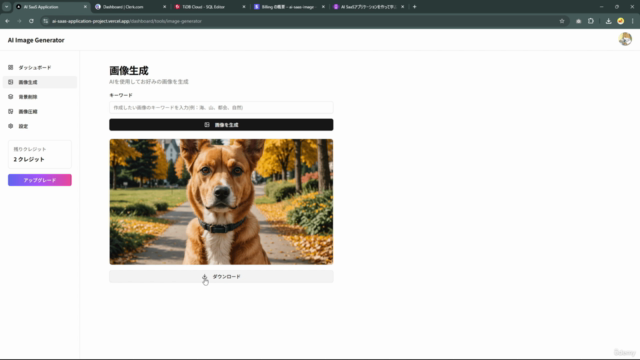Click the AI Image Generator title
Viewport: 640px width, 360px height.
[x=36, y=40]
